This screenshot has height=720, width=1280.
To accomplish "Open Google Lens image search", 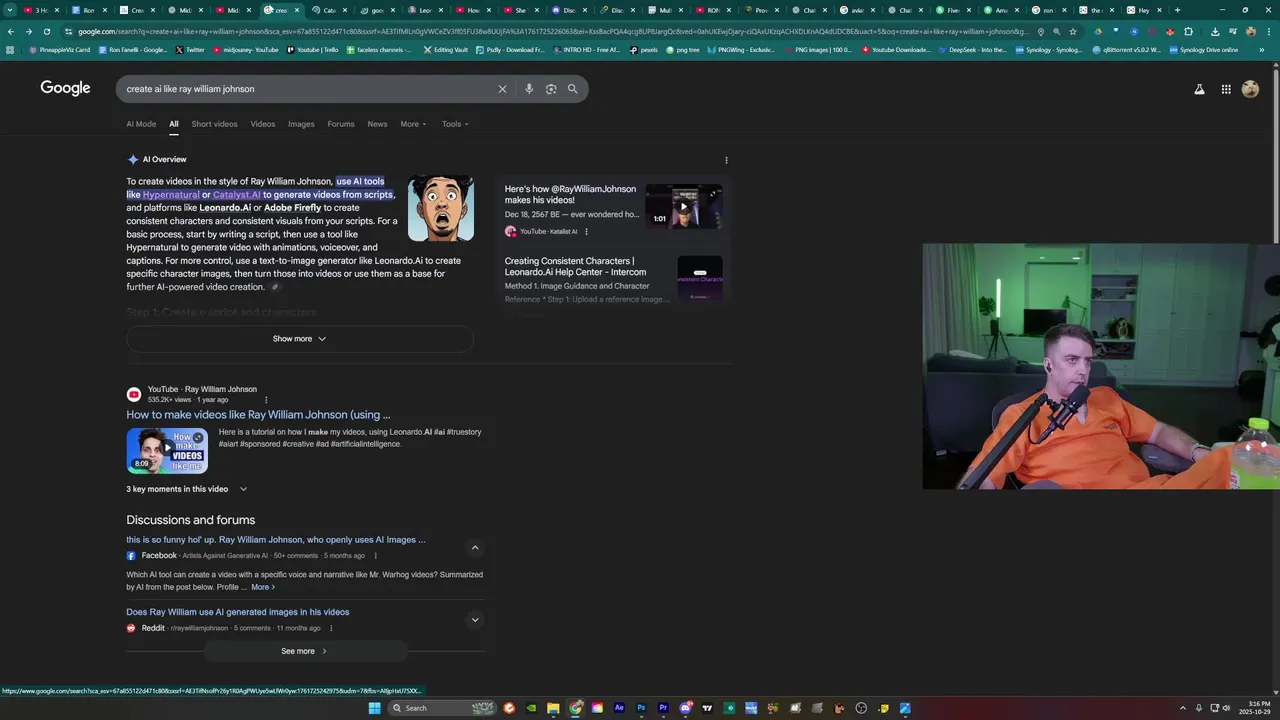I will [x=551, y=89].
